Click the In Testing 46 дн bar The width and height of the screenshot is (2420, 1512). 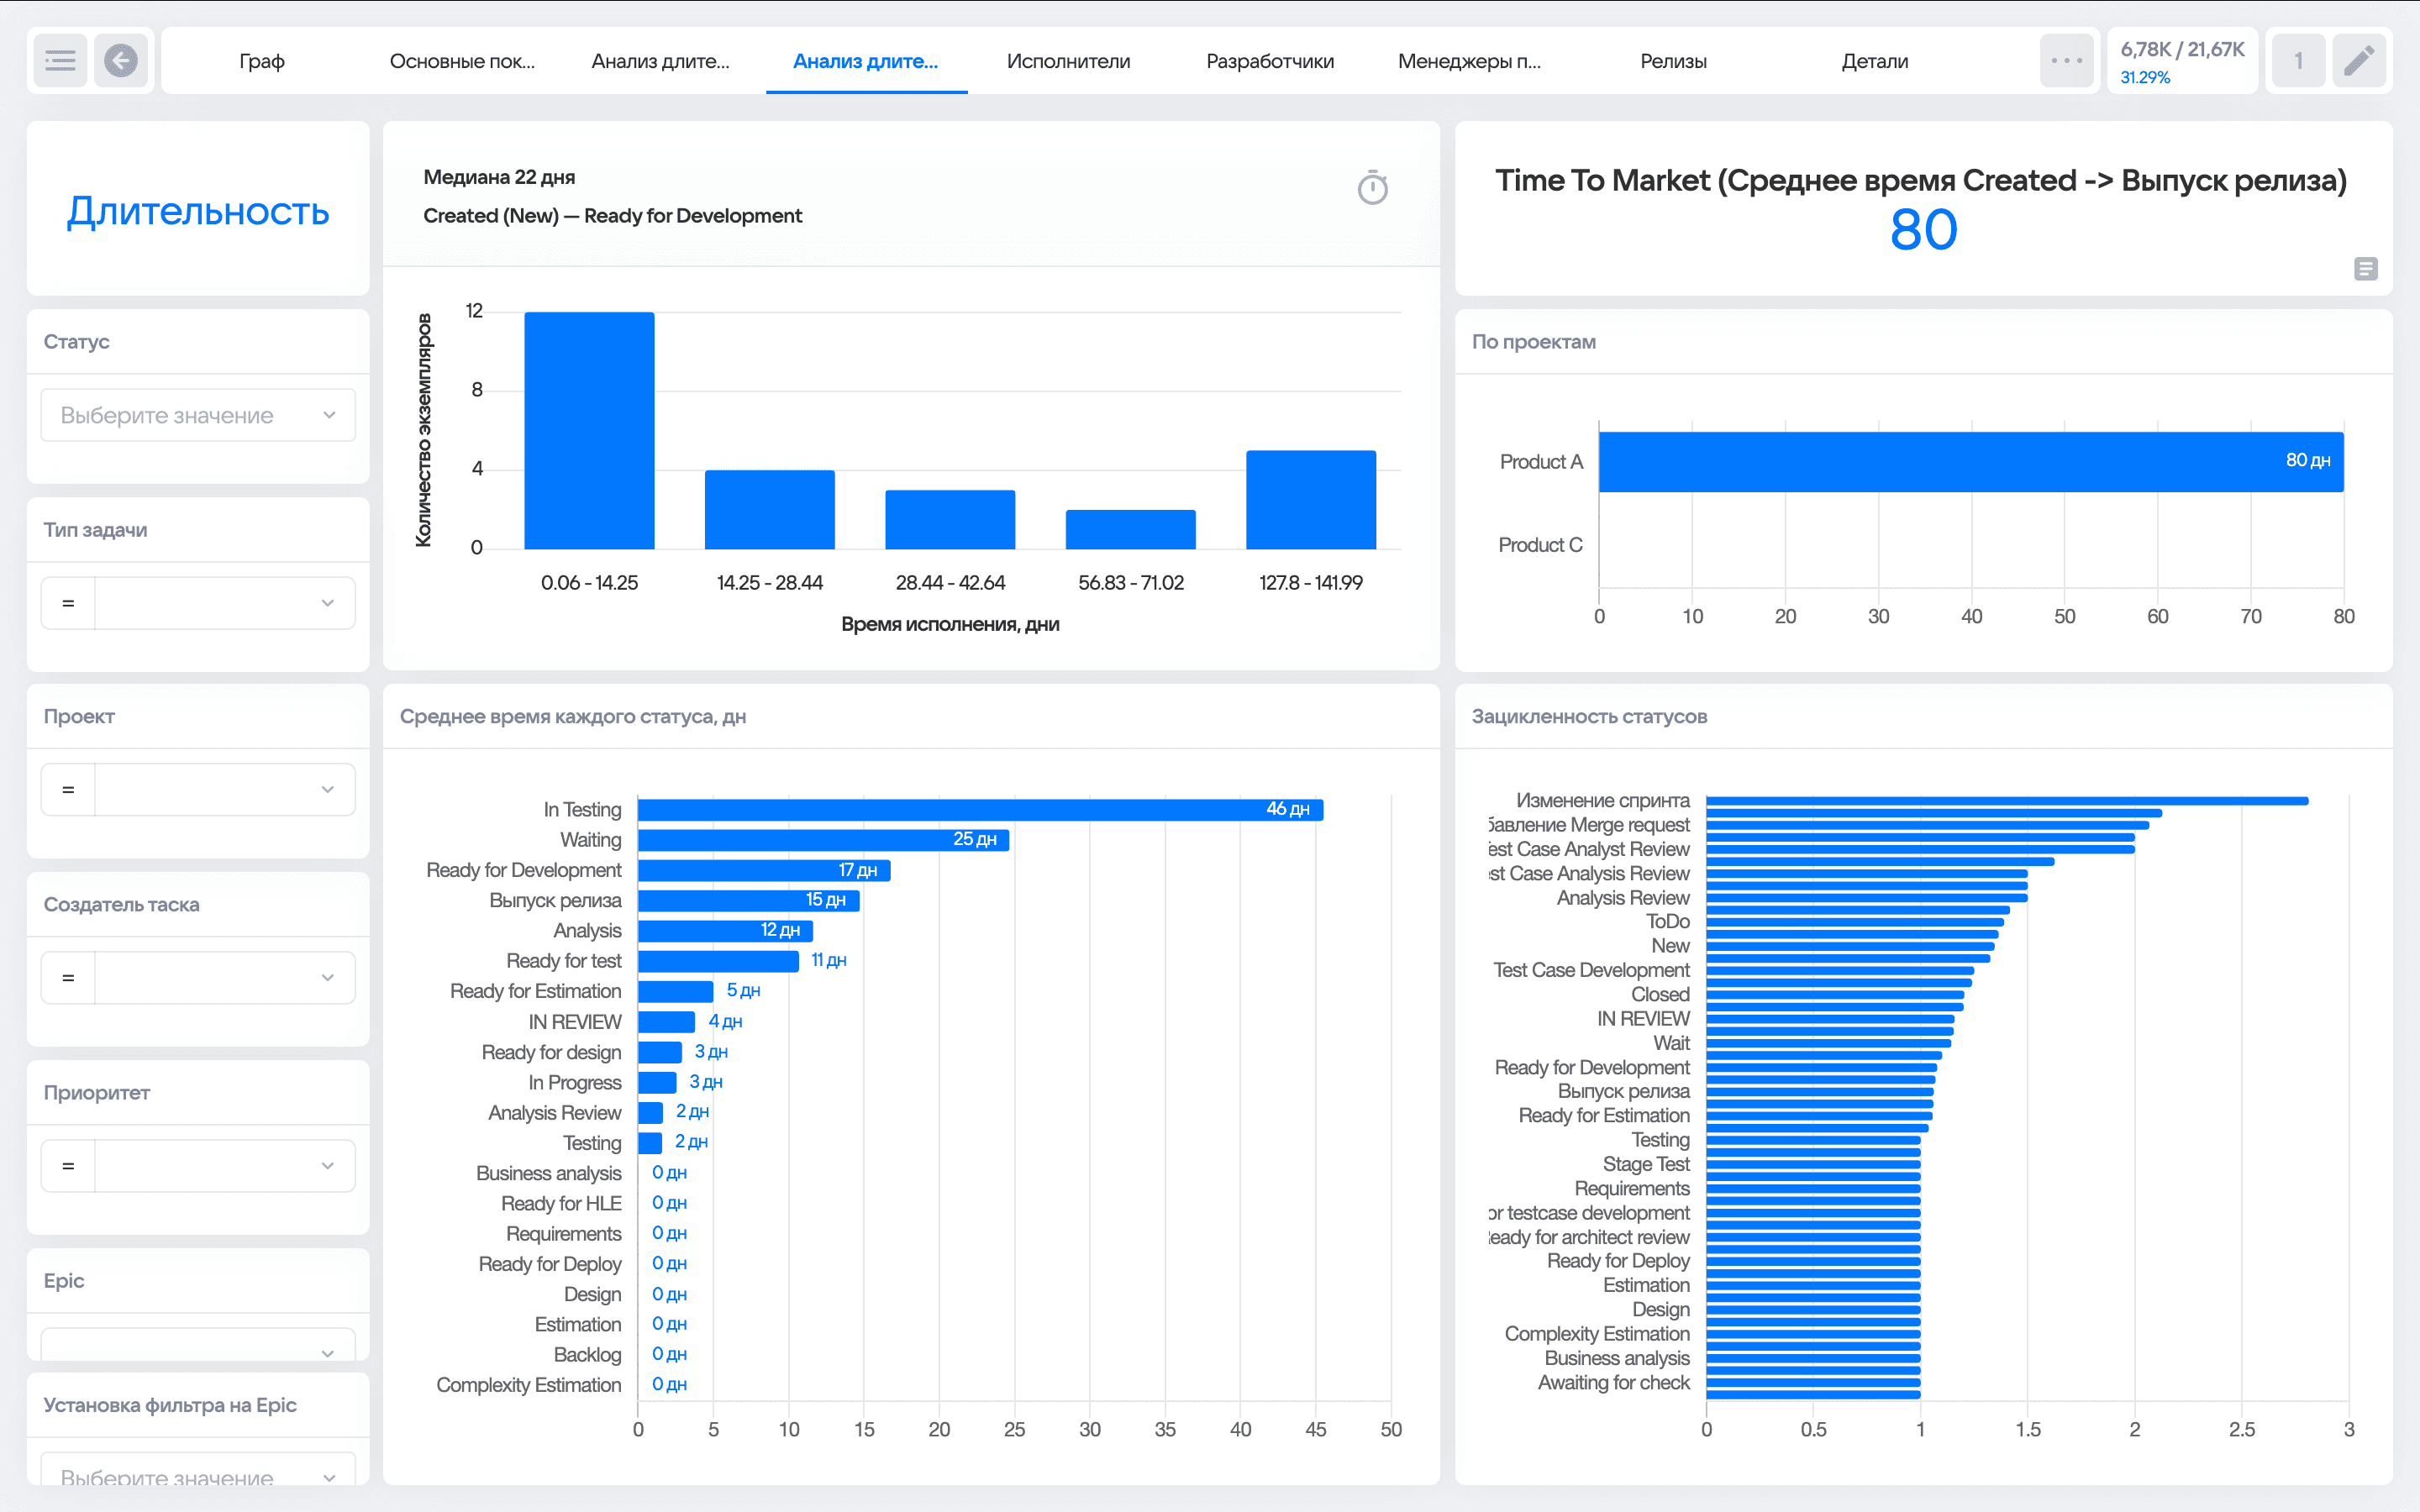[x=980, y=809]
